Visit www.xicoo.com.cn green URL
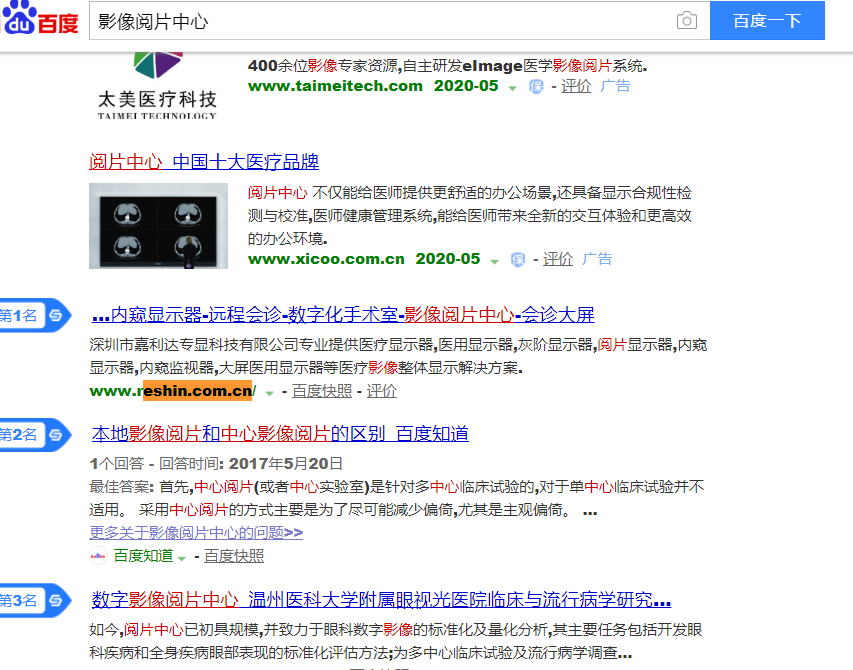Viewport: 853px width, 670px height. point(326,259)
